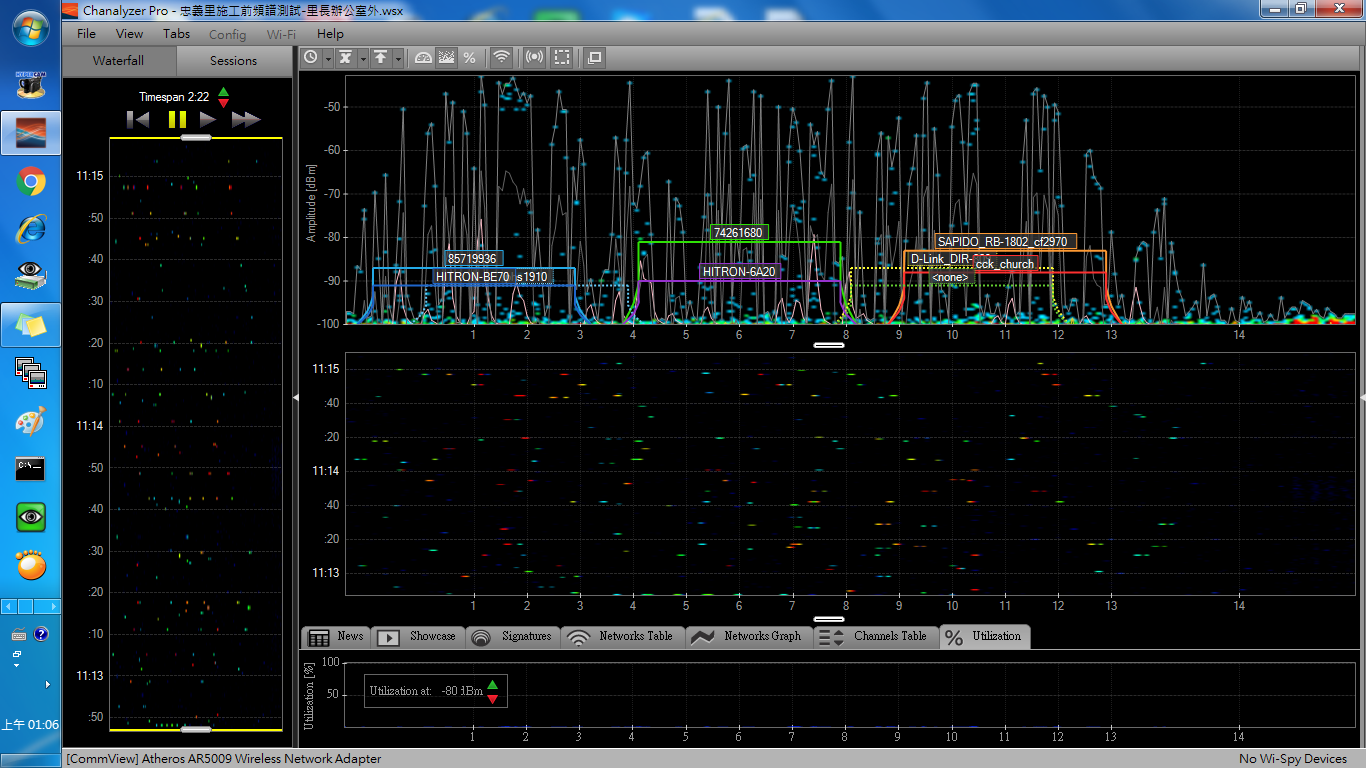Skip to session start button
The image size is (1366, 768).
[x=138, y=120]
